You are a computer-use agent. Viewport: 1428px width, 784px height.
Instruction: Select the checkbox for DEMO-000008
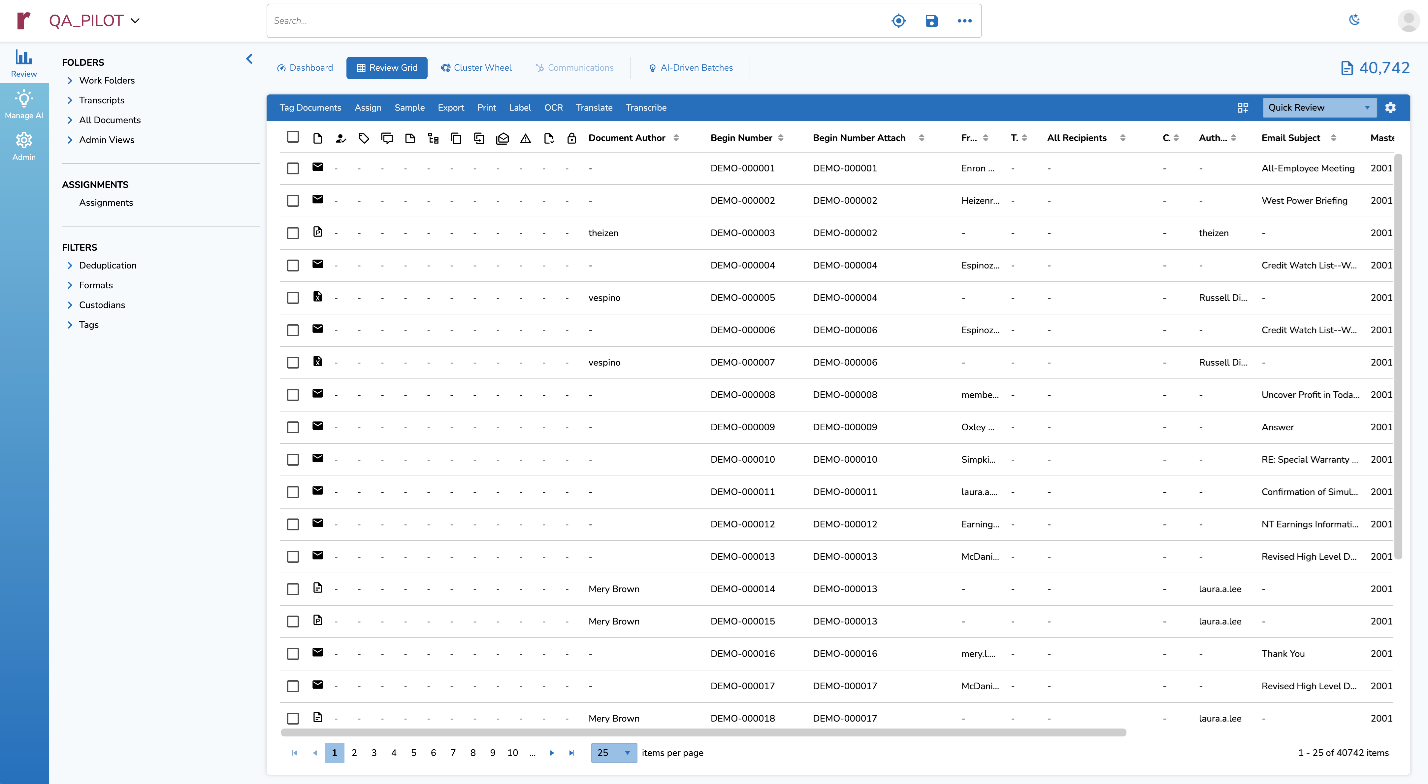(293, 395)
